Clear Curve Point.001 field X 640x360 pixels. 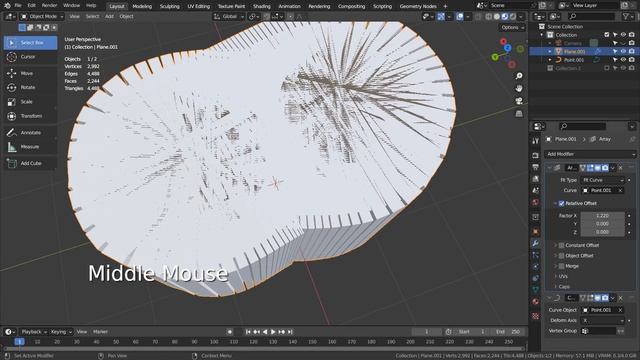pyautogui.click(x=620, y=191)
